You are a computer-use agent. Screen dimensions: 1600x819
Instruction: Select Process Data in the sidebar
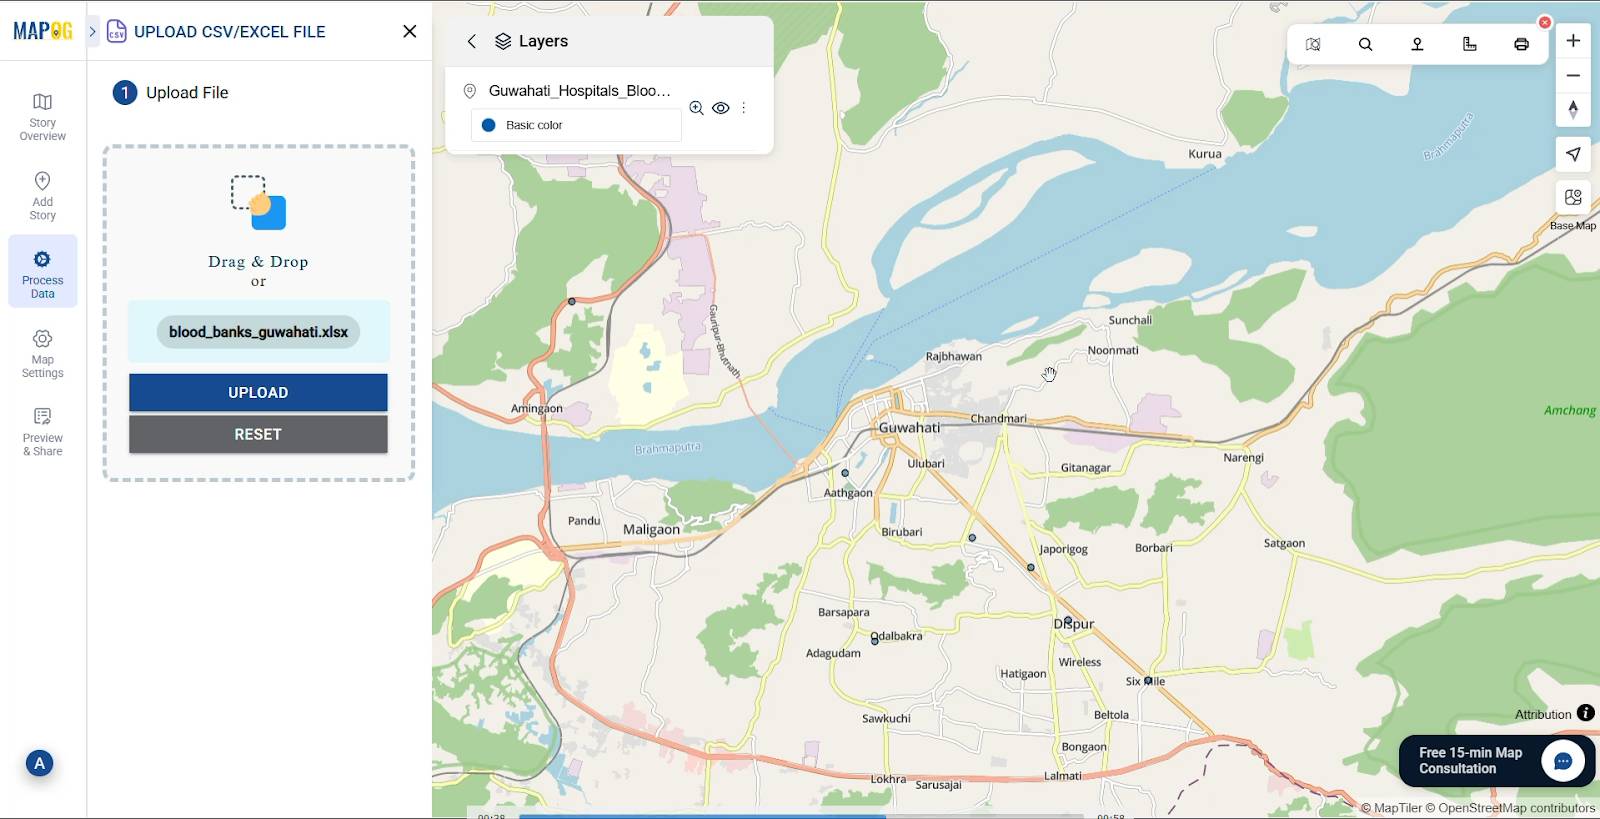click(42, 272)
